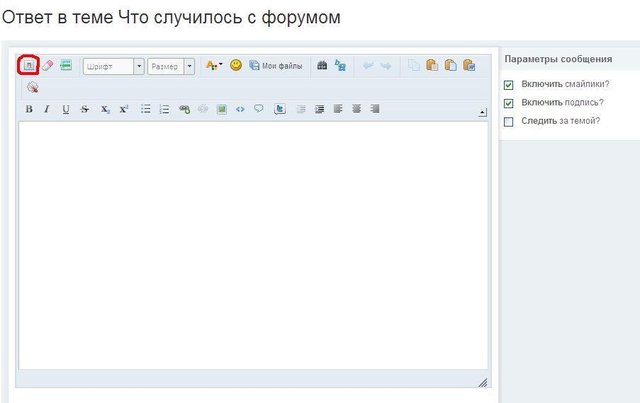The image size is (640, 403).
Task: Align text right
Action: 375,109
